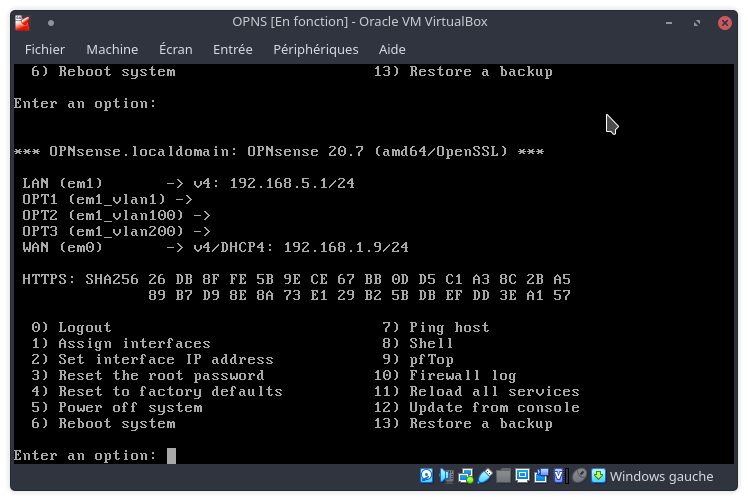This screenshot has height=501, width=748.
Task: Click the WAN (em0) 192.168.1.9/24 line
Action: point(215,247)
